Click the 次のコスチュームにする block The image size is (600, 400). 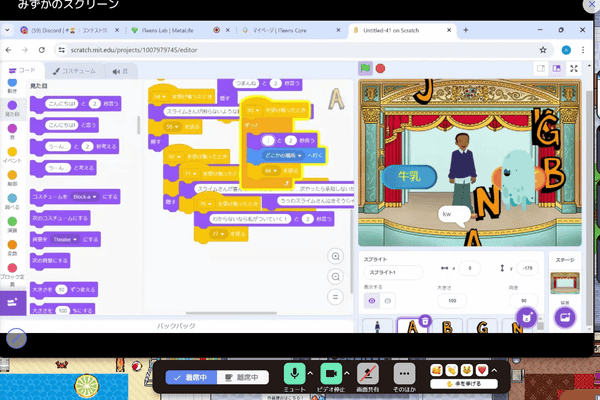point(60,218)
